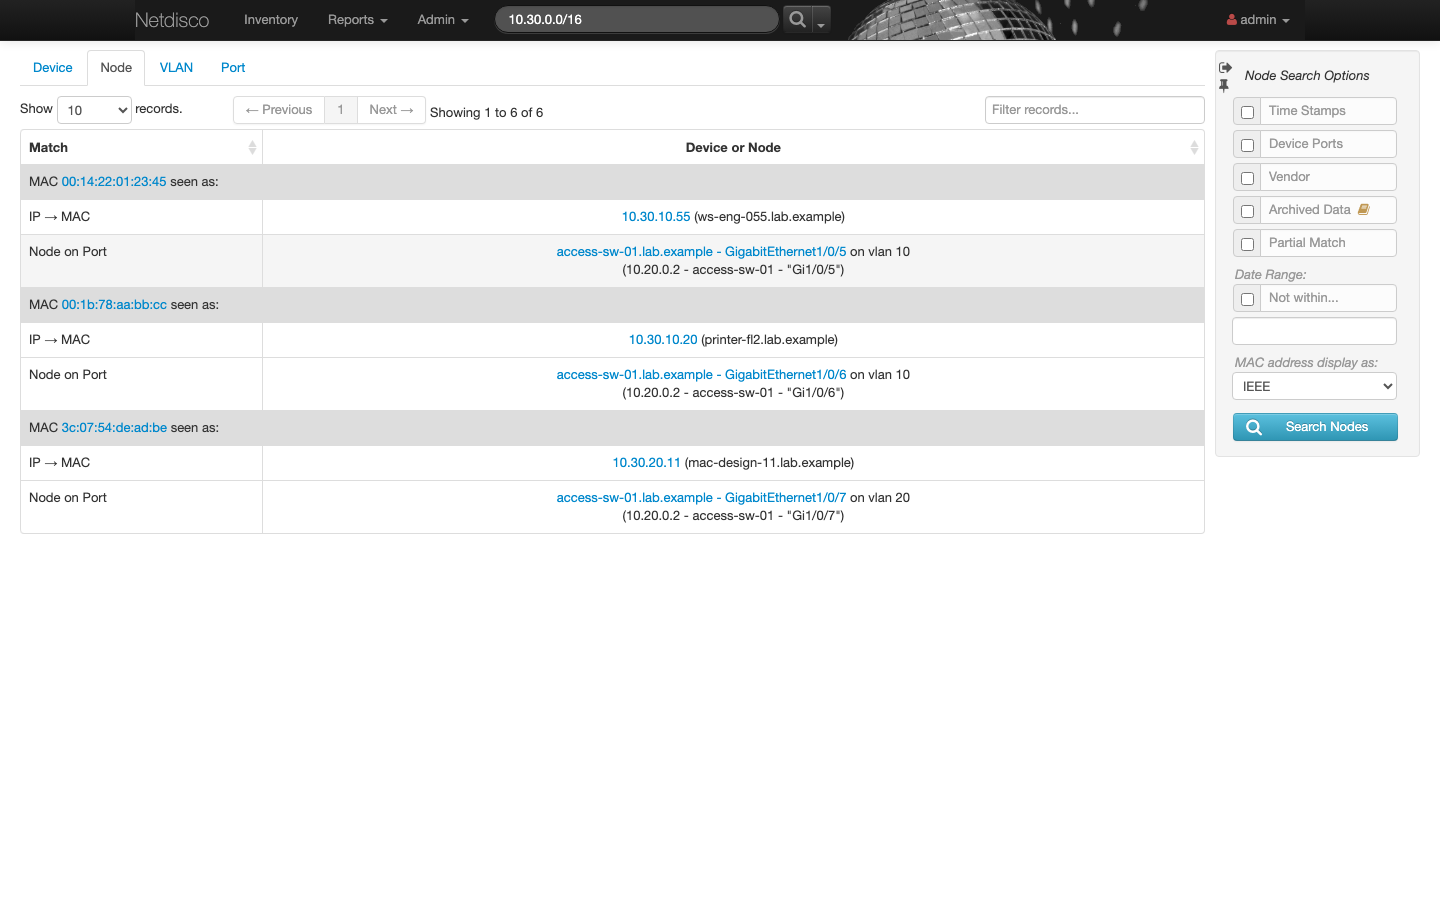Switch to the Port tab
1440x900 pixels.
233,68
